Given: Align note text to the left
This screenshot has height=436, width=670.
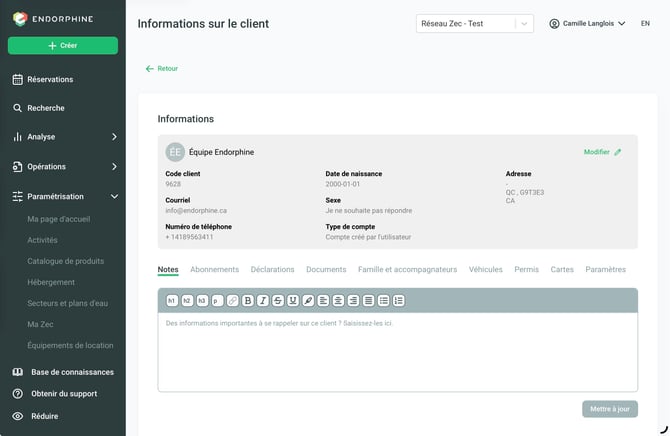Looking at the screenshot, I should (323, 300).
